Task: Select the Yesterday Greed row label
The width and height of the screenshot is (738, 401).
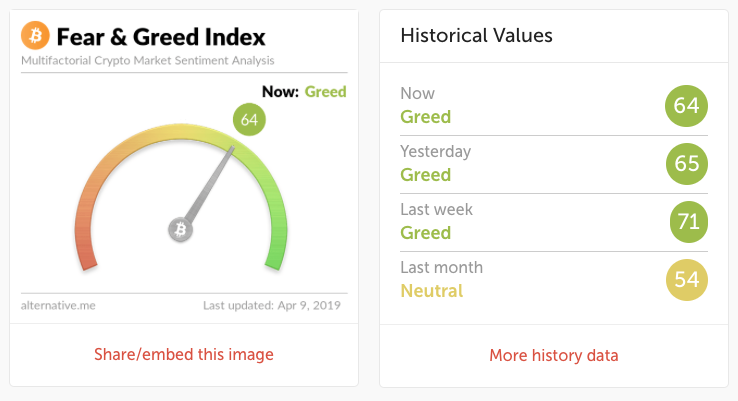Action: coord(425,175)
